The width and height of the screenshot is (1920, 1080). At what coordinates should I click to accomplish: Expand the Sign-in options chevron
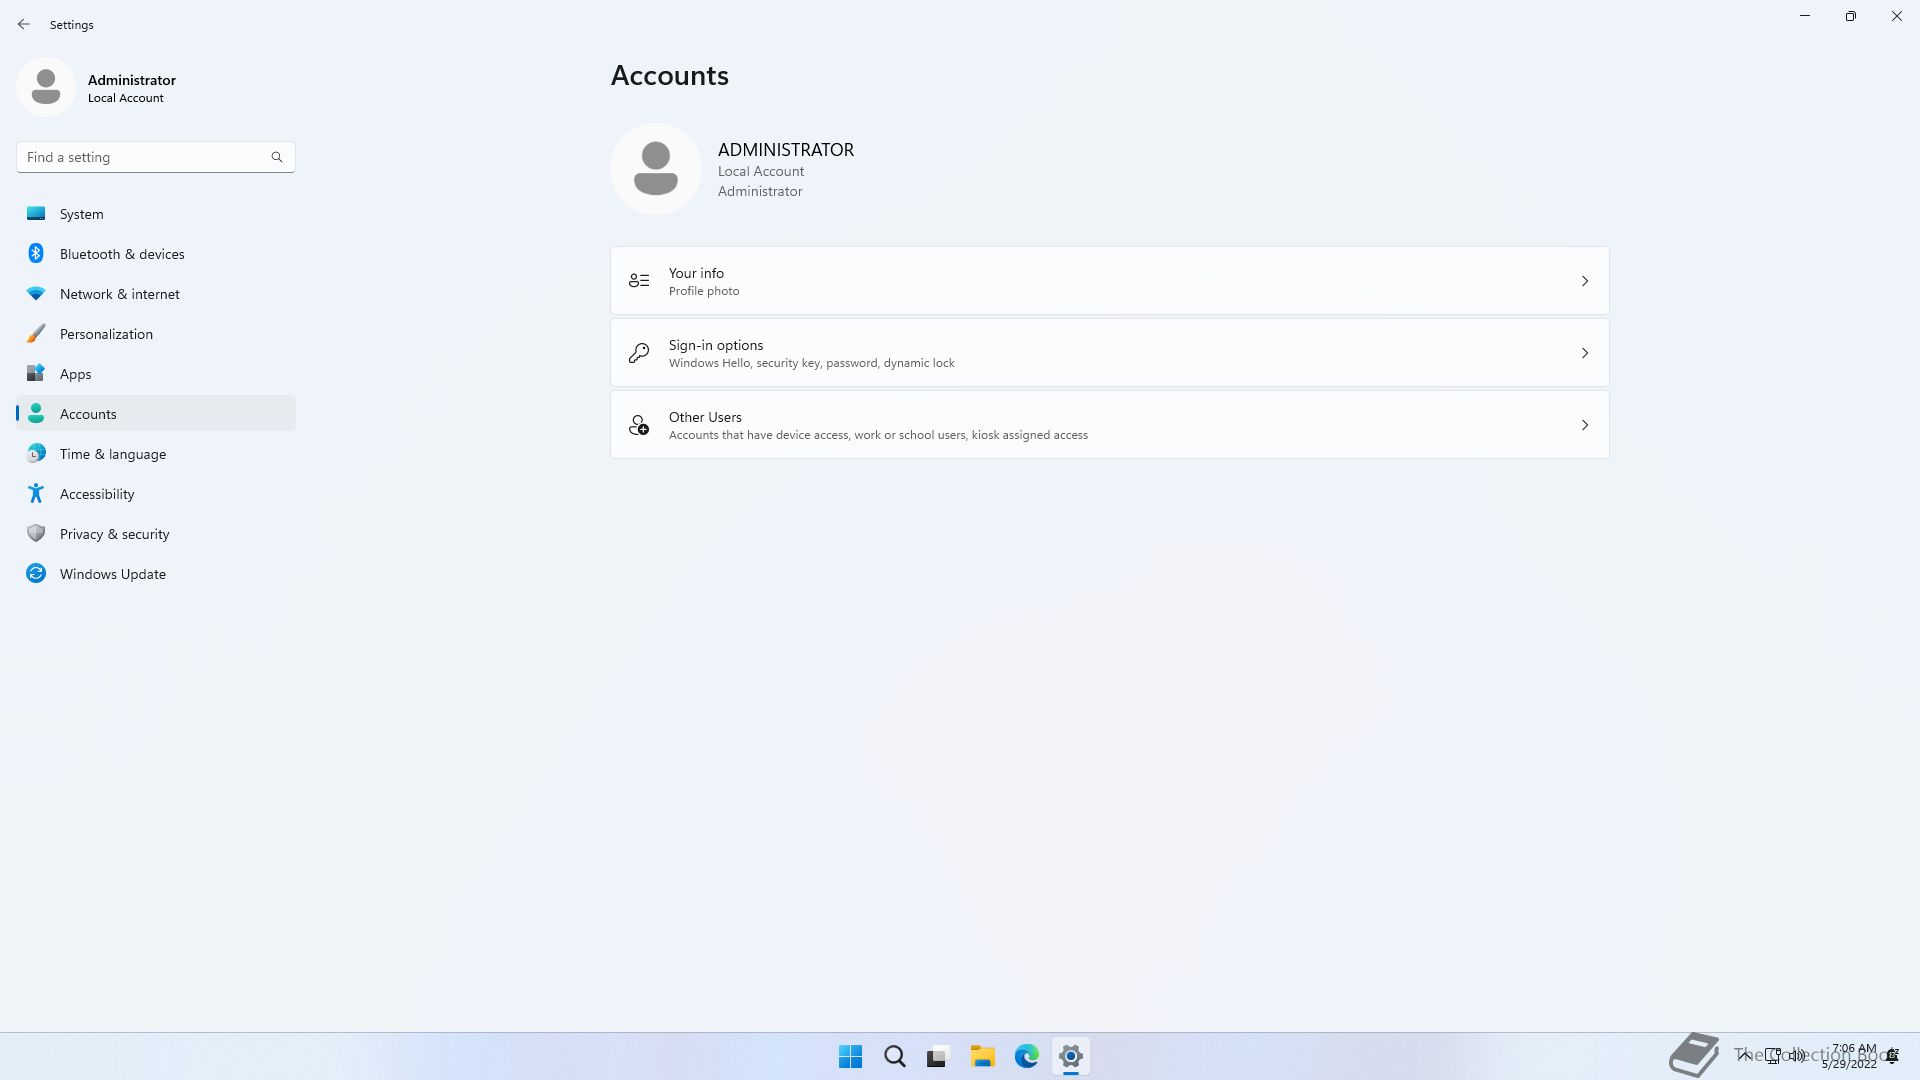click(1584, 353)
